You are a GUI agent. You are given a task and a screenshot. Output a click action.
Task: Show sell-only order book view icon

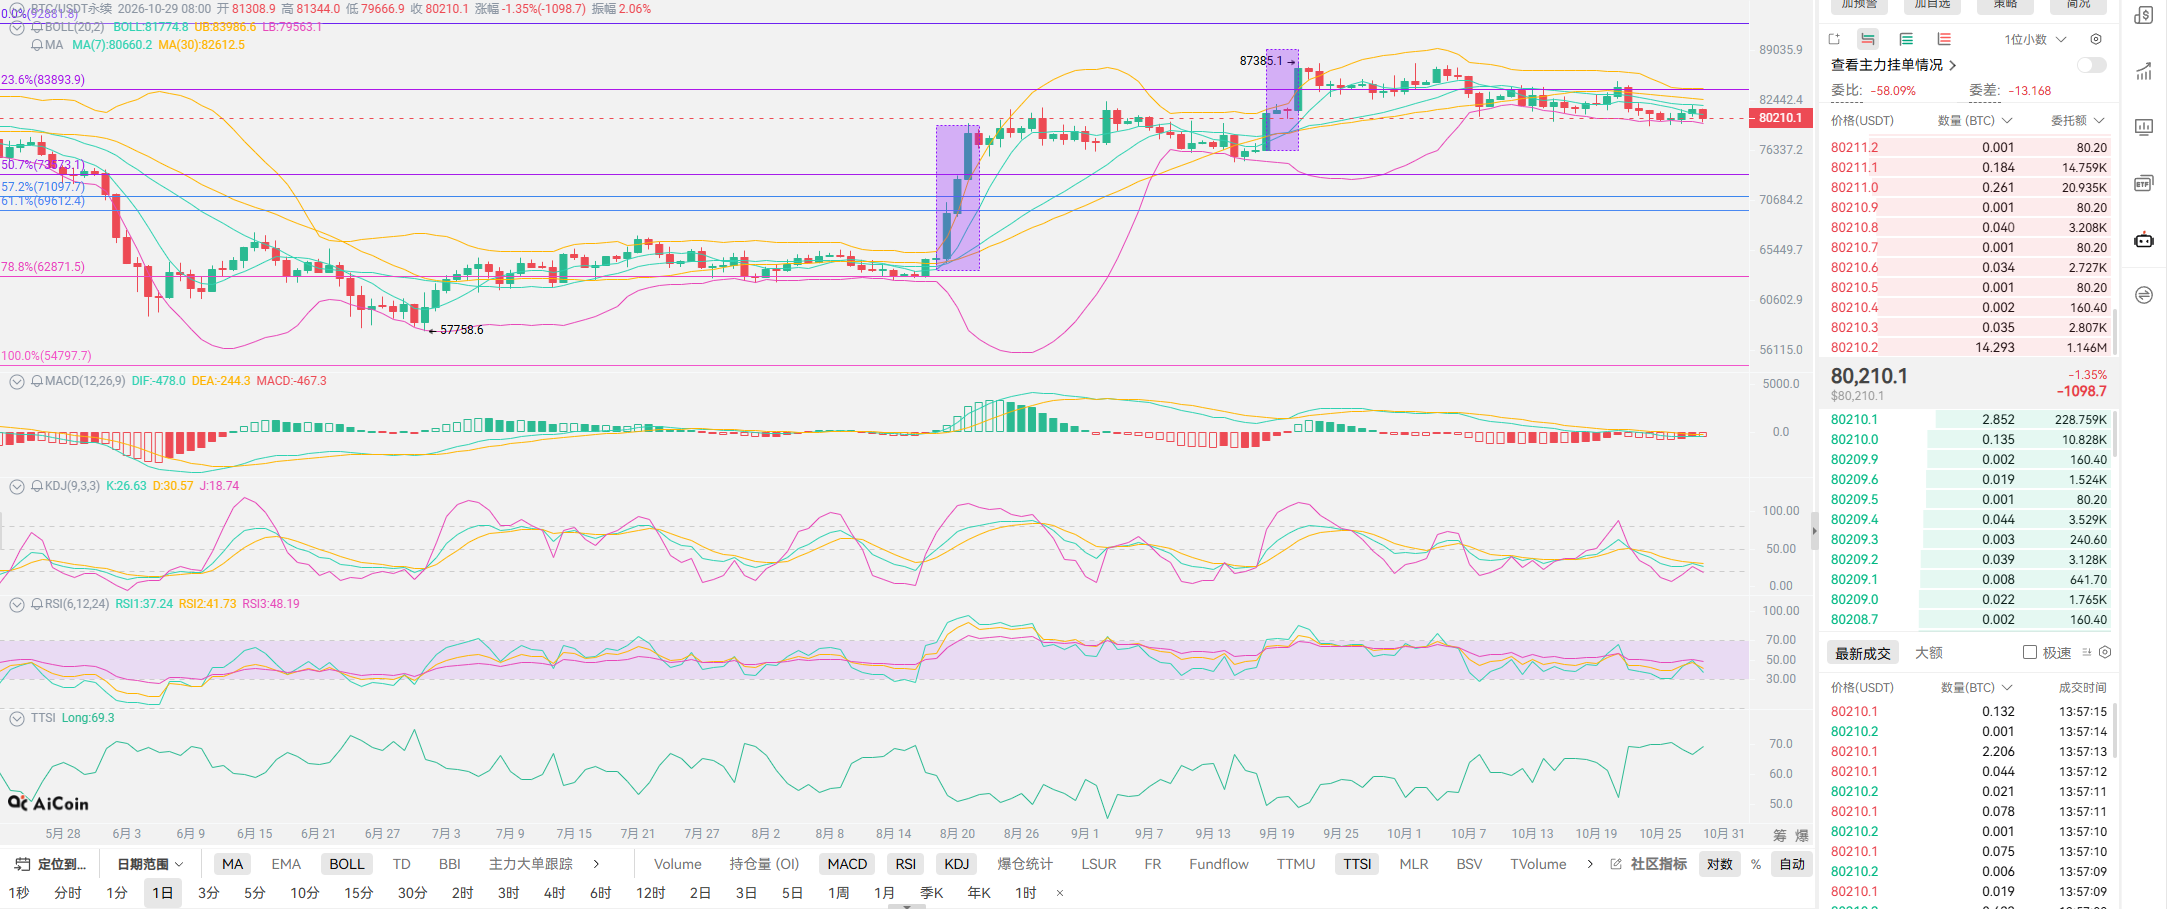click(1944, 39)
